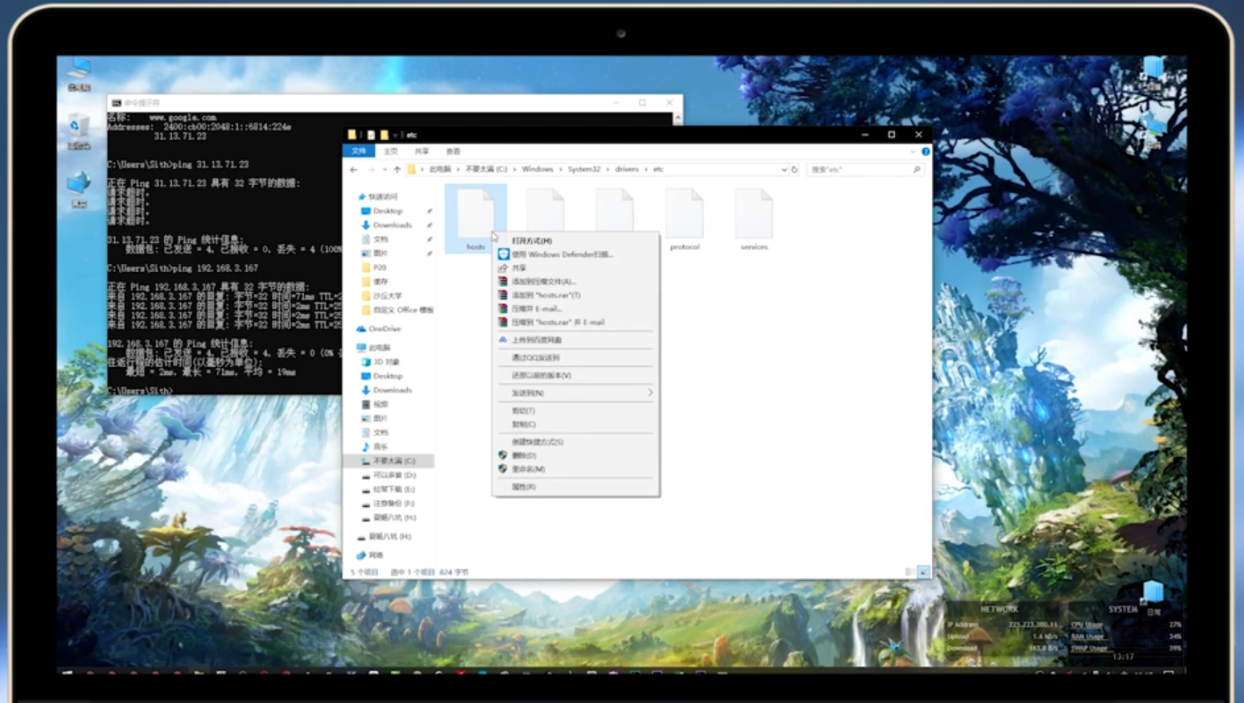Scan with Windows Defender from context menu
The height and width of the screenshot is (703, 1244).
[561, 255]
